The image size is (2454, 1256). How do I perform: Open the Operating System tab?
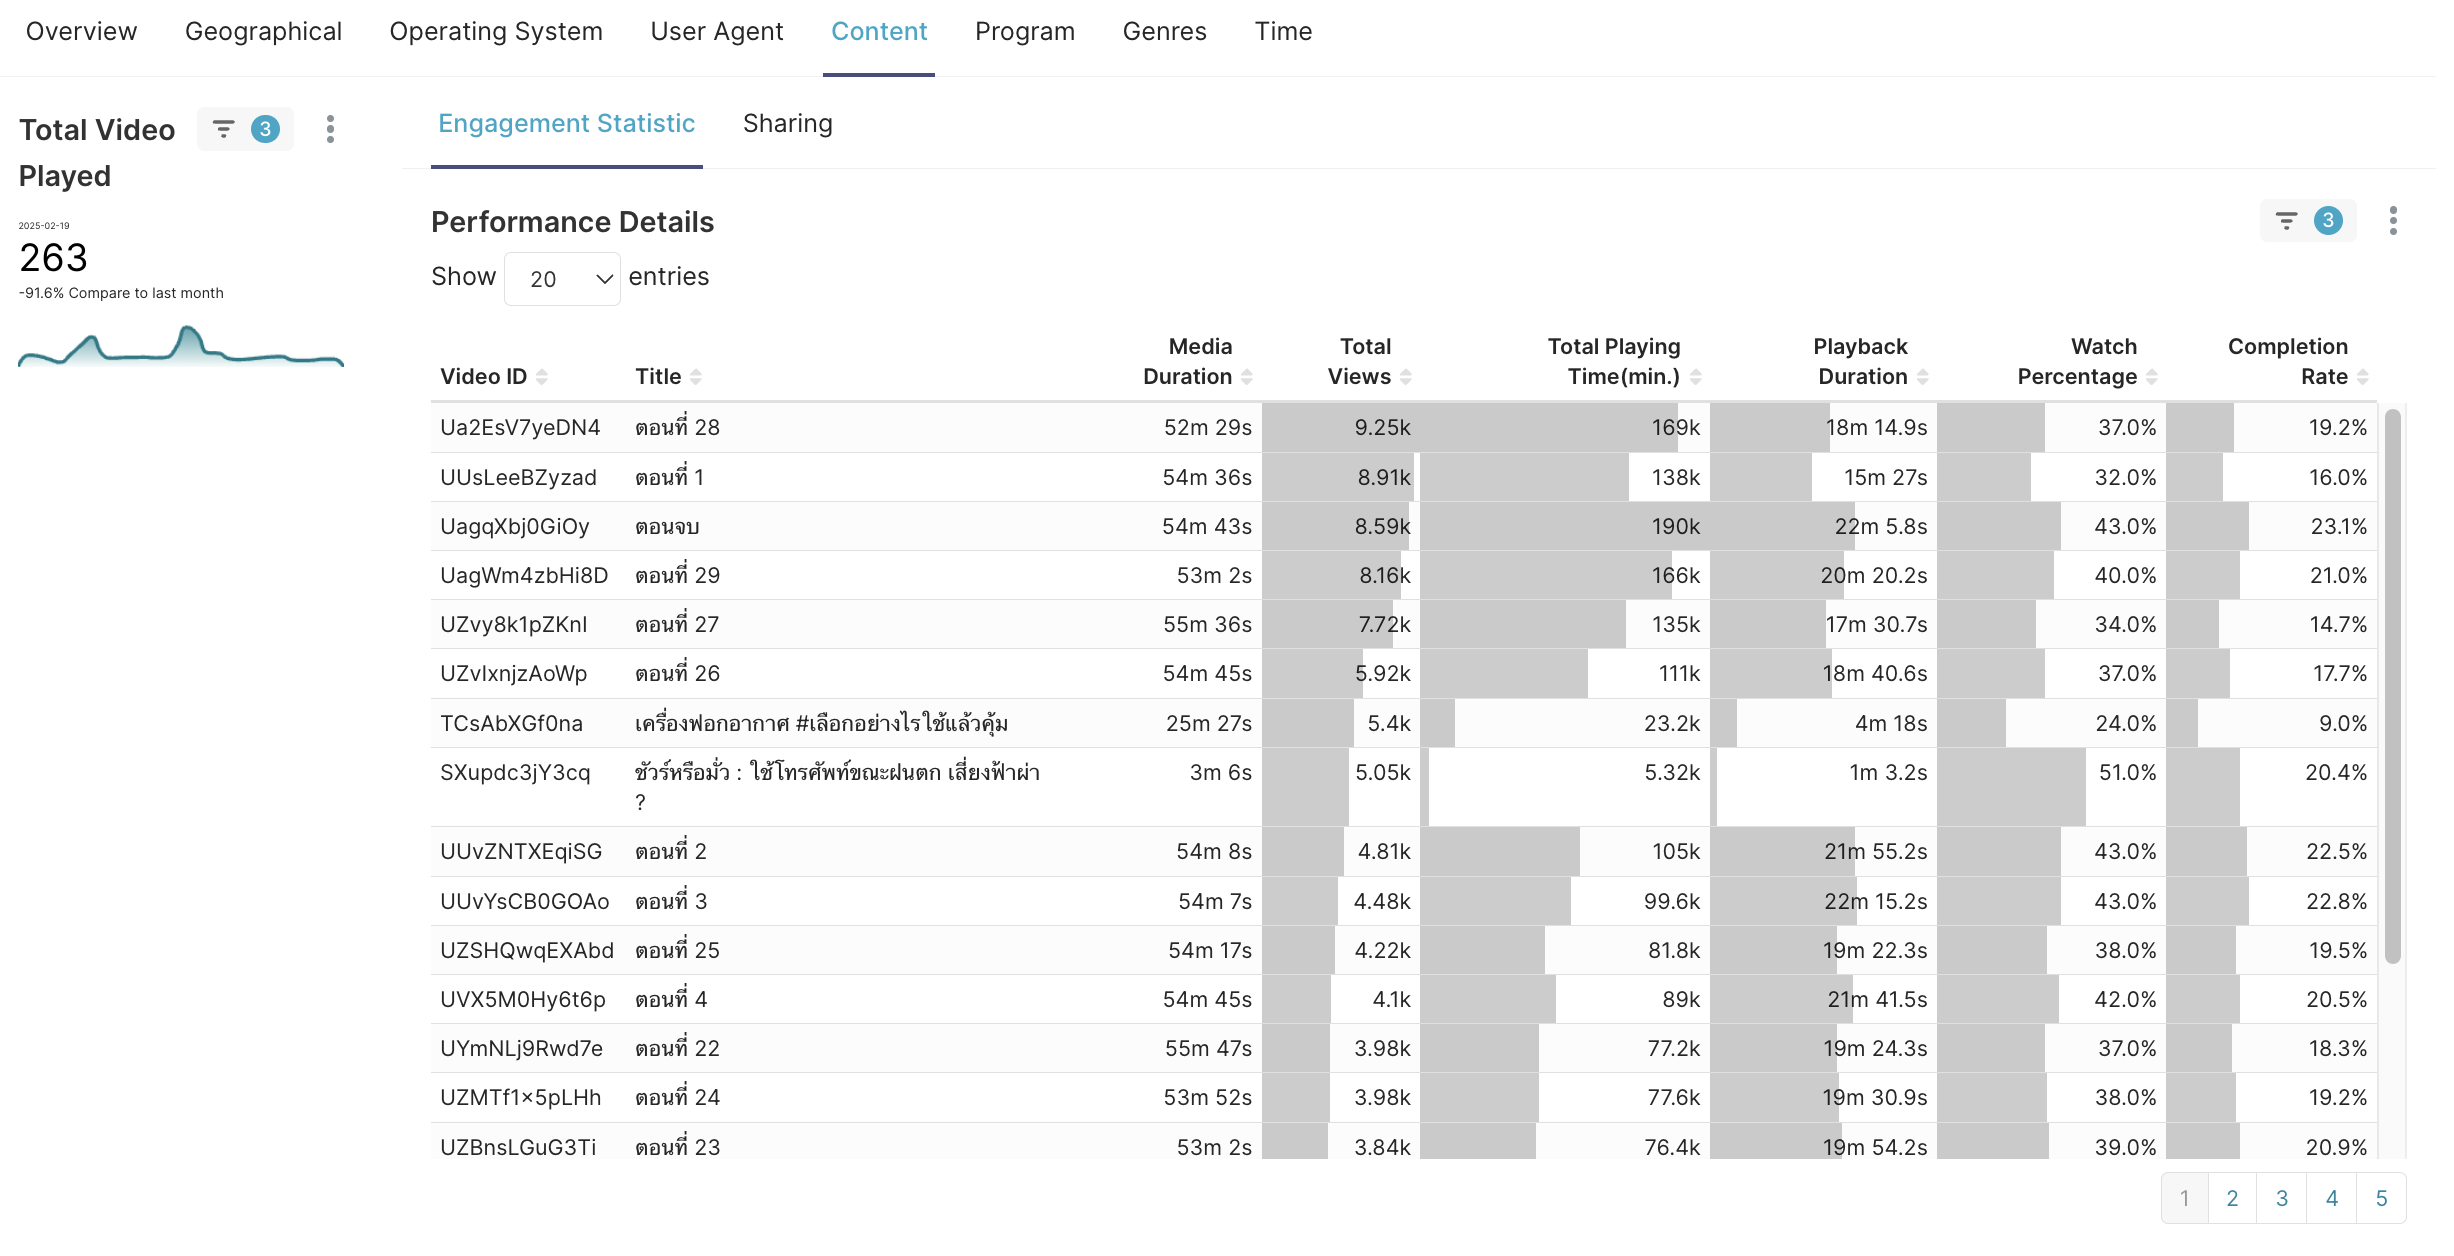(x=496, y=32)
